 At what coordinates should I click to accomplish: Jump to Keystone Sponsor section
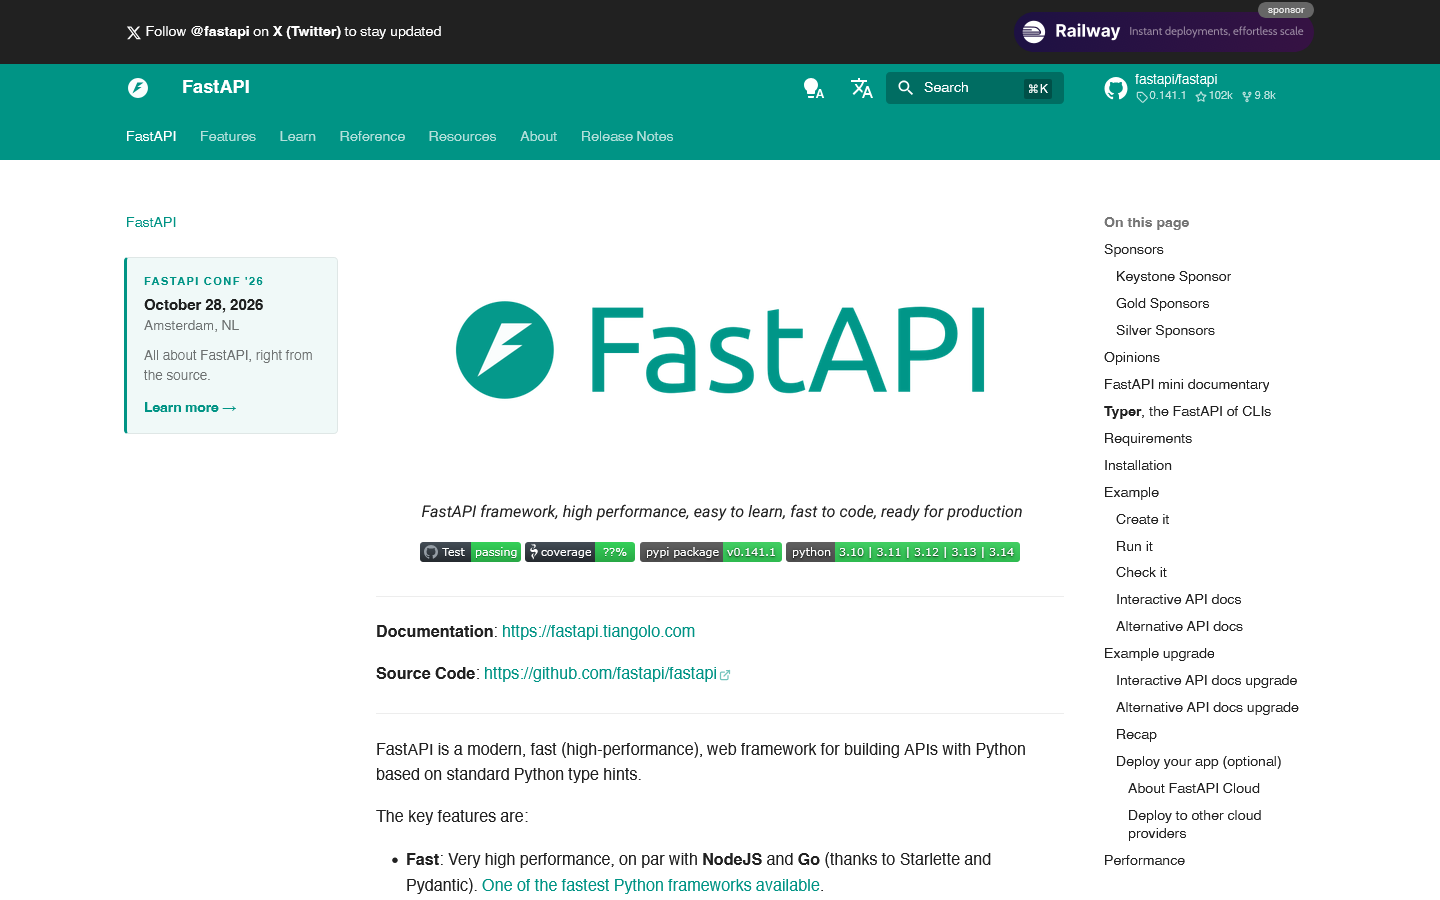(x=1173, y=276)
